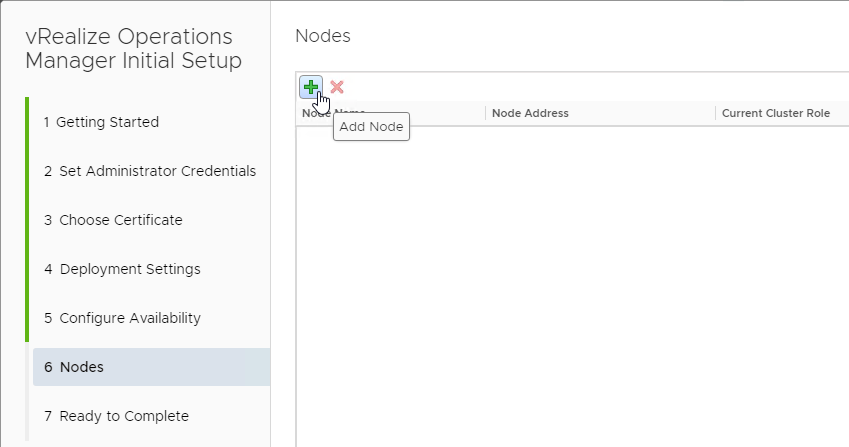Click the Nodes page heading
849x447 pixels.
point(323,36)
